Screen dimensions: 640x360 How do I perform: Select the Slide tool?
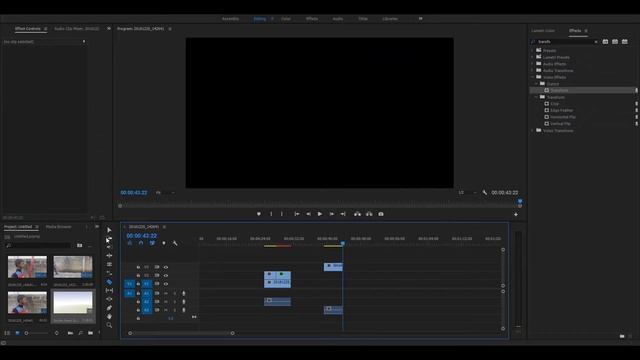[x=109, y=299]
